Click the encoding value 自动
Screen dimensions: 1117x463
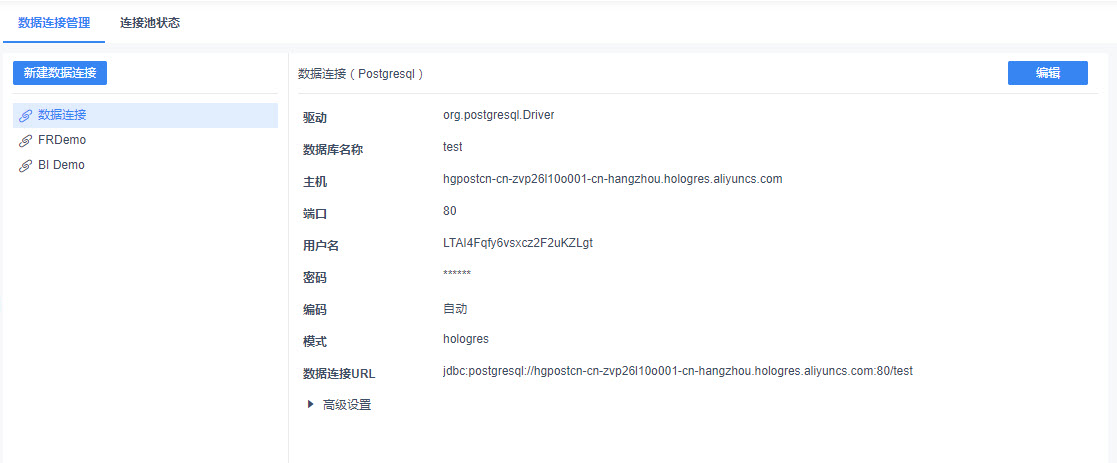click(x=455, y=309)
